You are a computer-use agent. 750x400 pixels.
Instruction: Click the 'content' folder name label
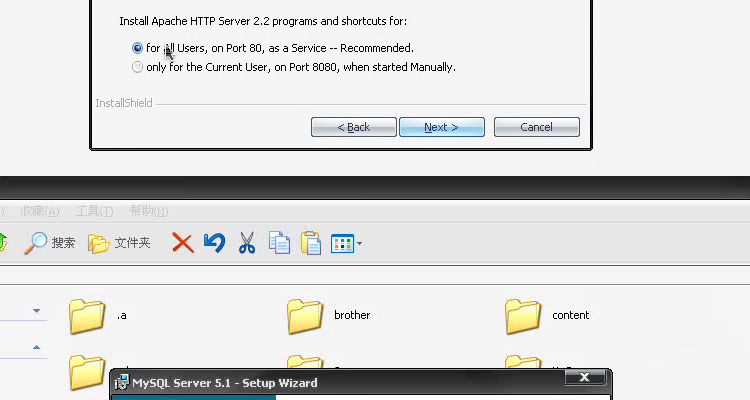[571, 315]
